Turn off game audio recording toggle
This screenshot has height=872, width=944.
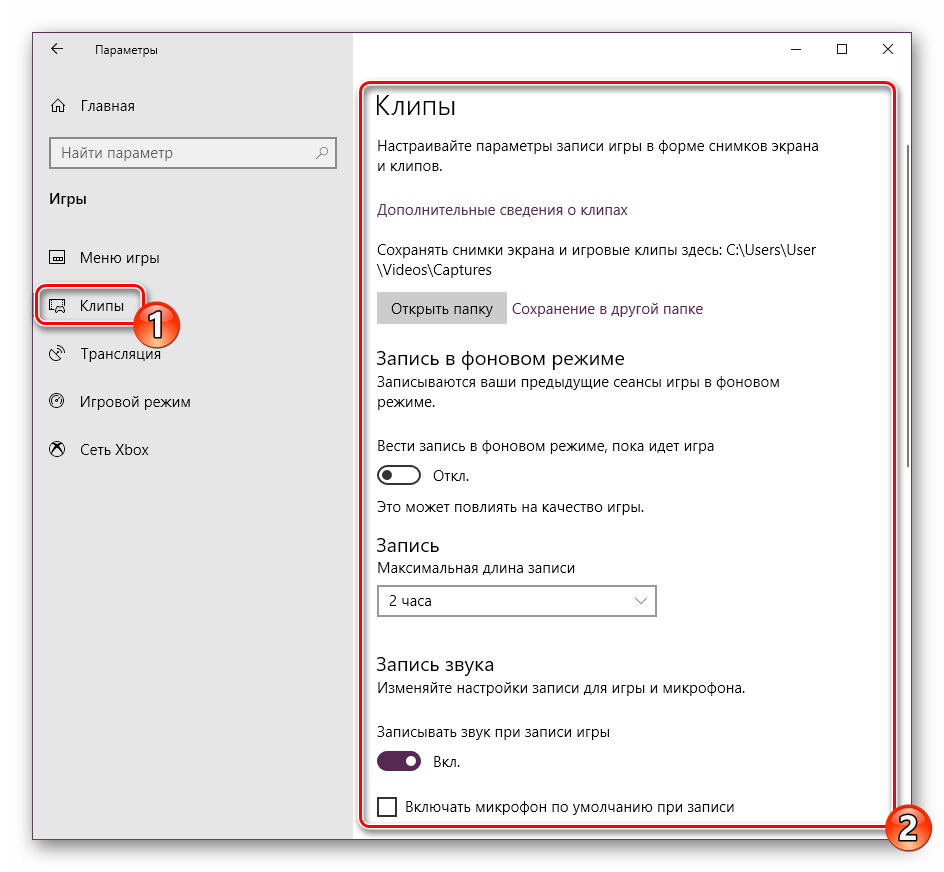coord(398,762)
